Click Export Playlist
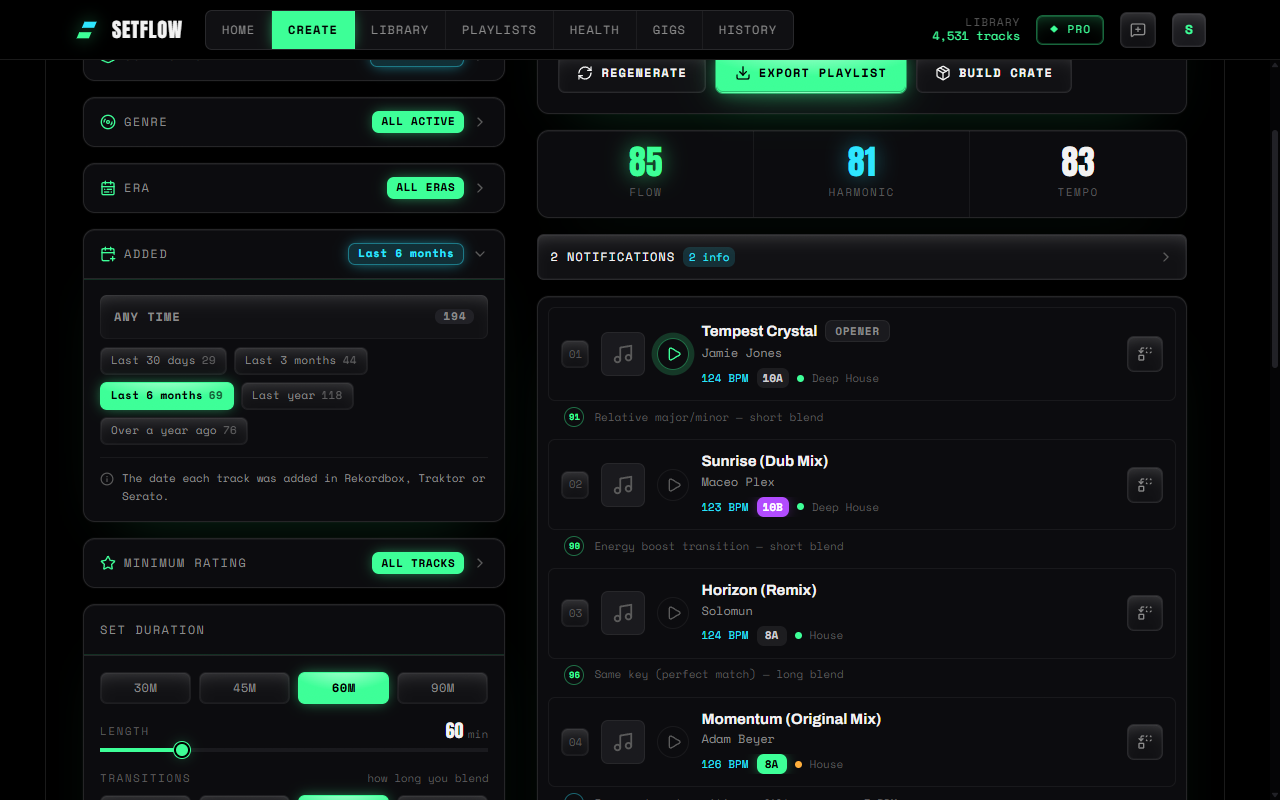 [x=811, y=73]
